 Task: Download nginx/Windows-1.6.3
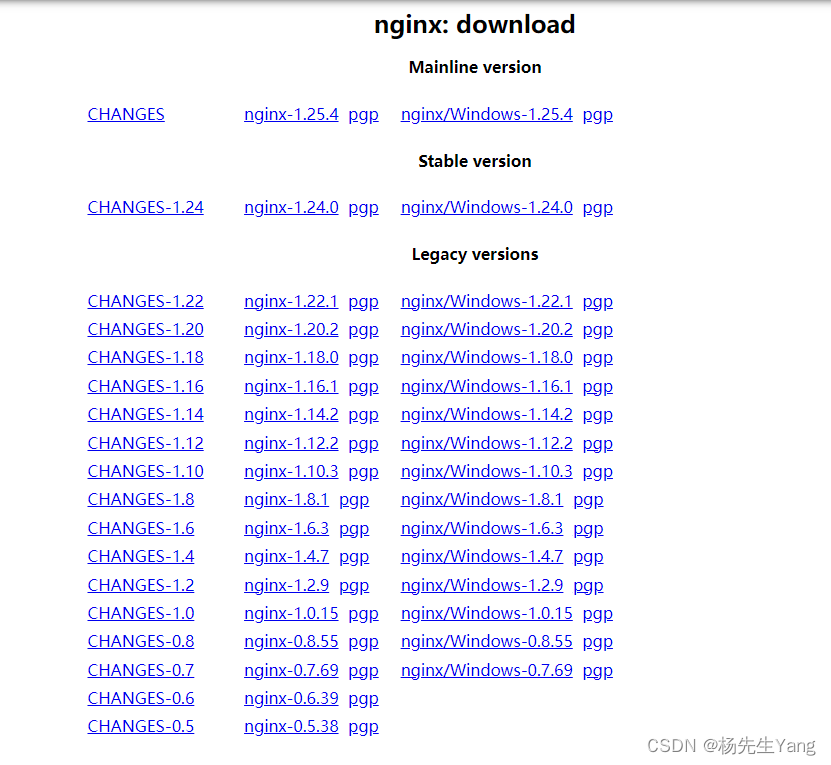click(x=482, y=529)
